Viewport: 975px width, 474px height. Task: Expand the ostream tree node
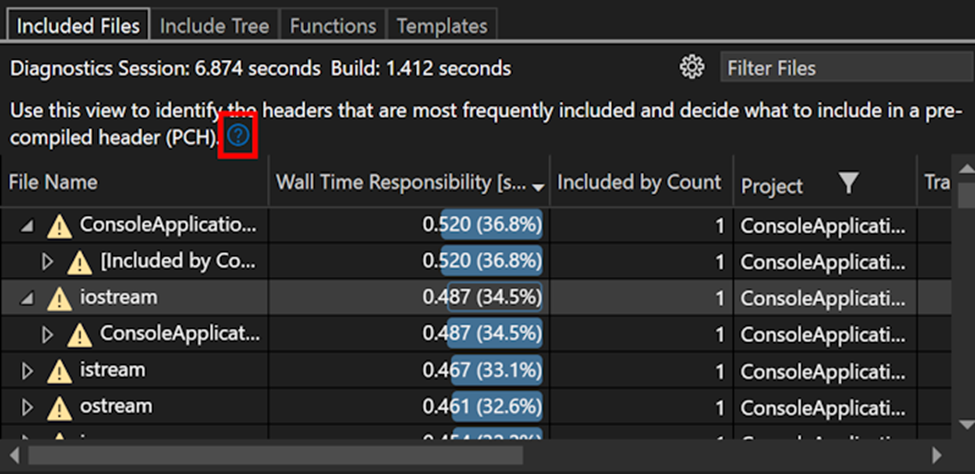[27, 408]
